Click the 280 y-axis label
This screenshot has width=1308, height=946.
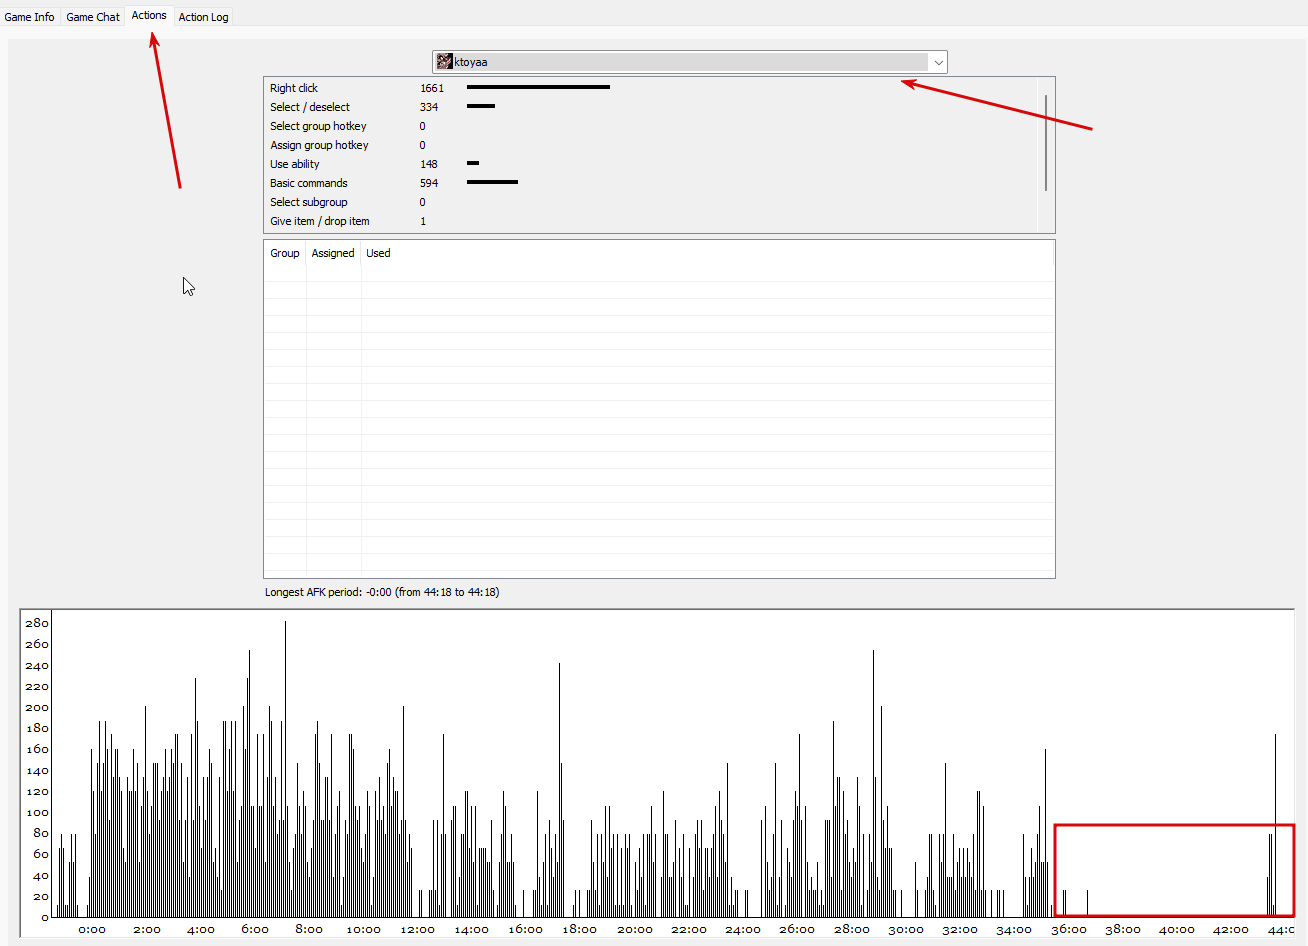point(37,623)
